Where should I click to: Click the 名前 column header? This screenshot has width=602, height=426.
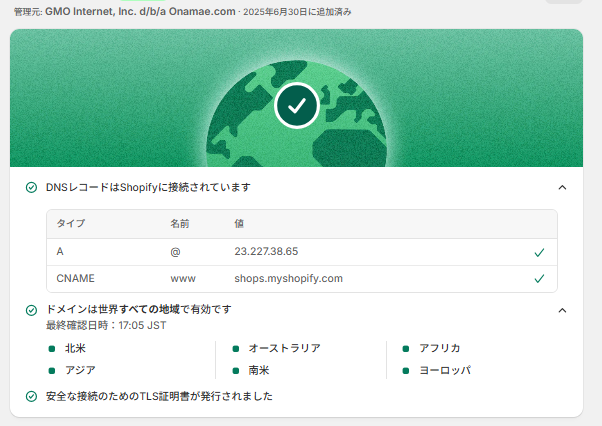tap(180, 224)
